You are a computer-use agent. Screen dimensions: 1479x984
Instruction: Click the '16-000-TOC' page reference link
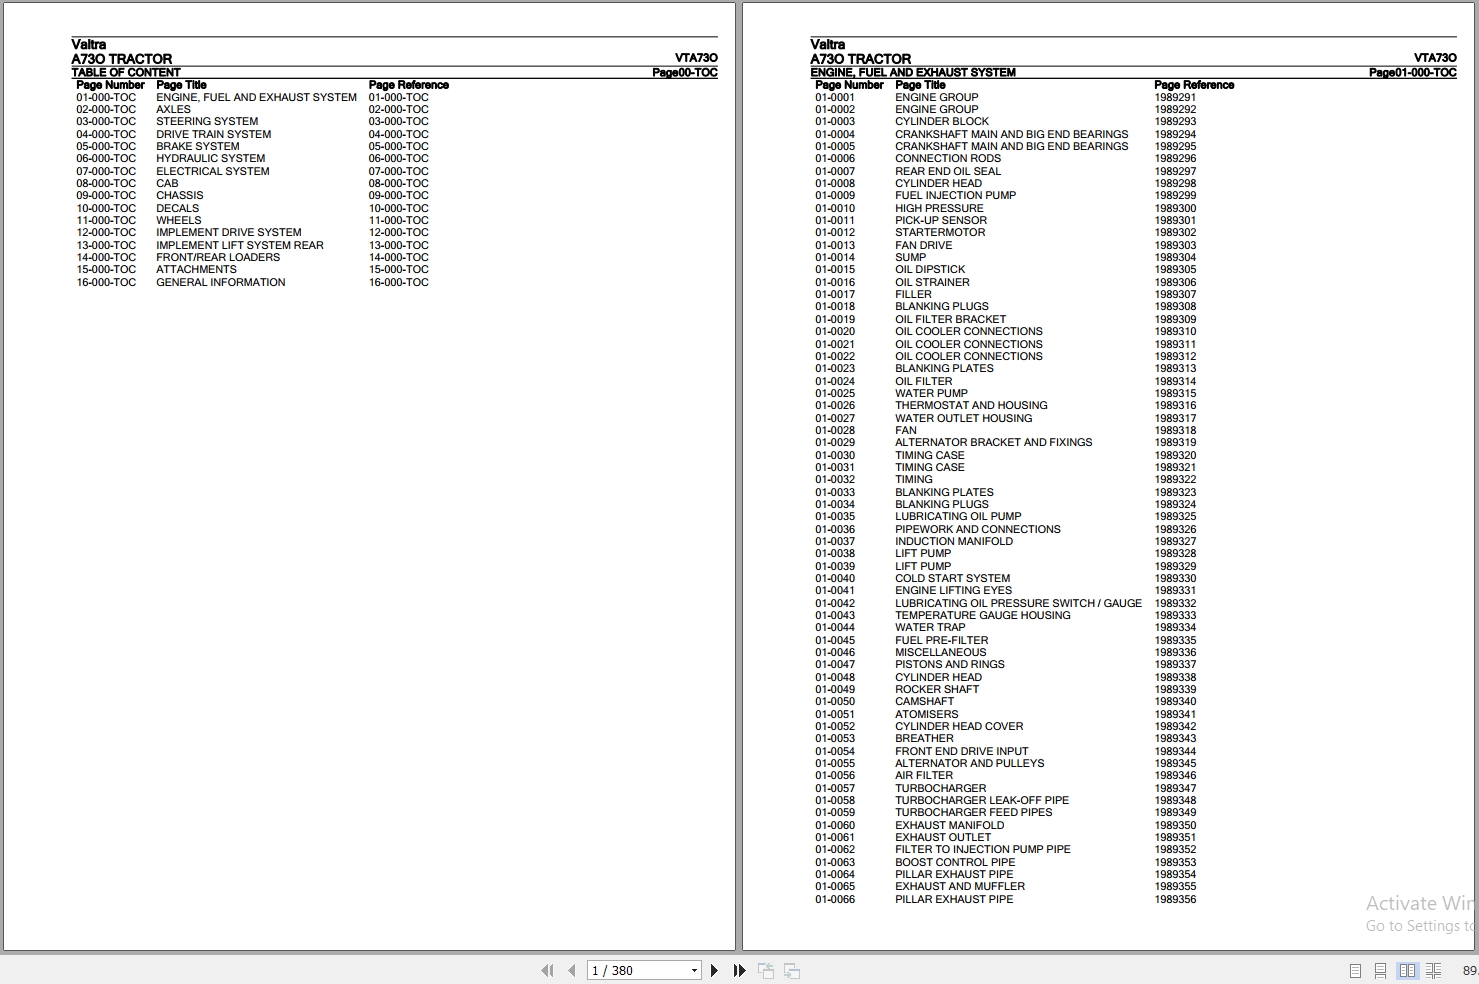[x=398, y=282]
